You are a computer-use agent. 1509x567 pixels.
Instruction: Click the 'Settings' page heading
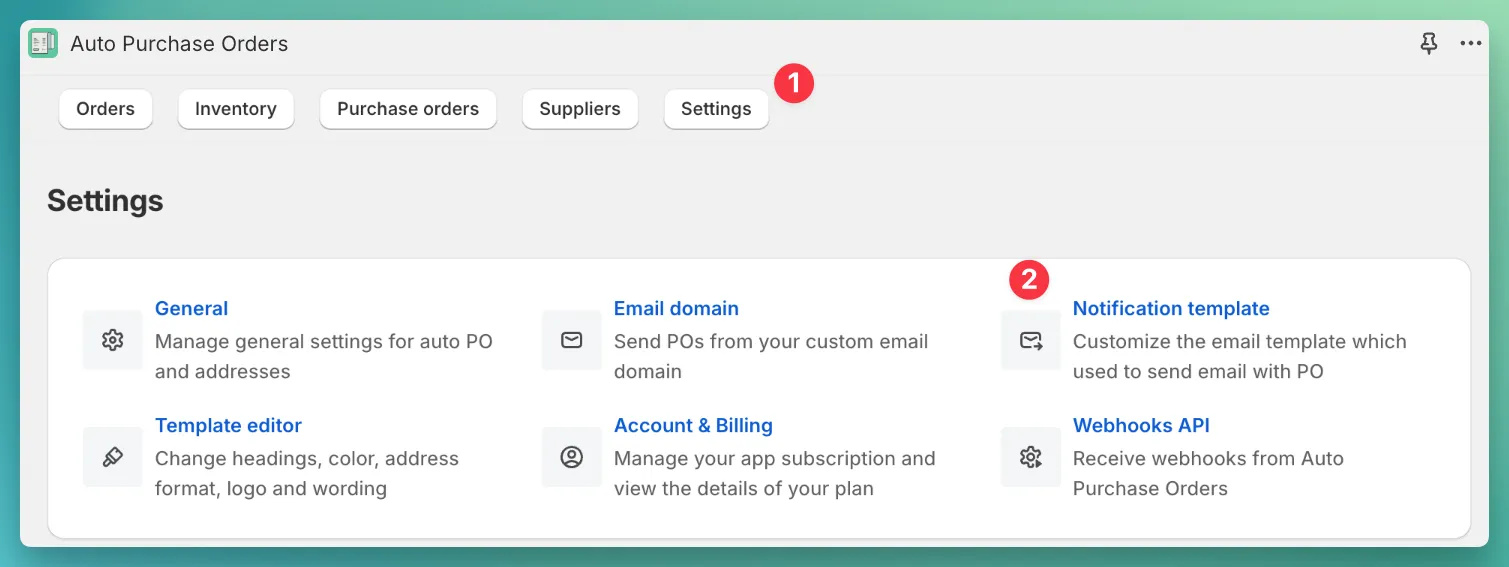tap(105, 201)
